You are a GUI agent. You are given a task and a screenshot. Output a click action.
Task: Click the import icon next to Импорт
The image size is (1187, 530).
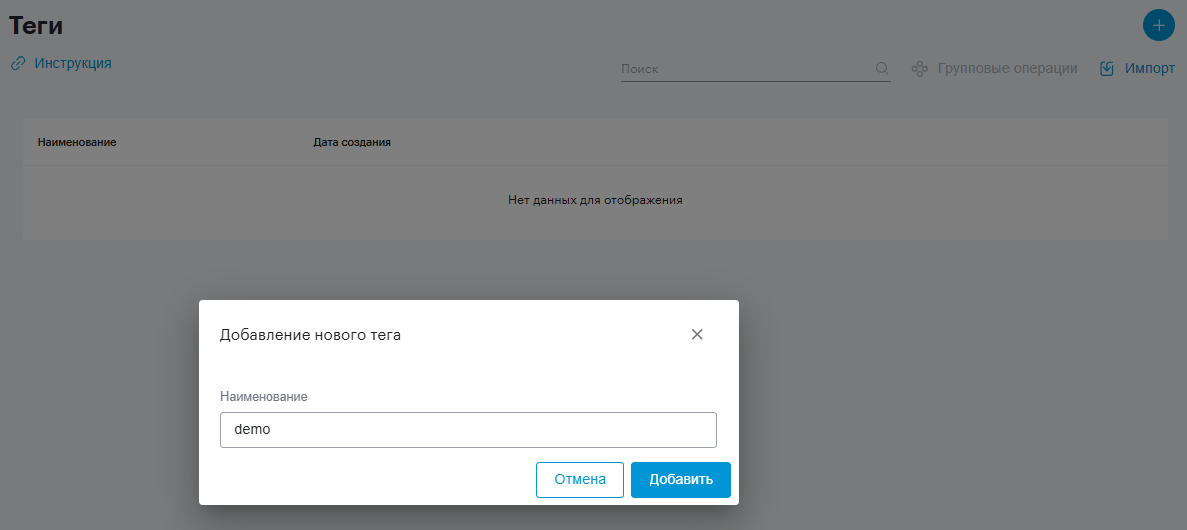pos(1107,69)
